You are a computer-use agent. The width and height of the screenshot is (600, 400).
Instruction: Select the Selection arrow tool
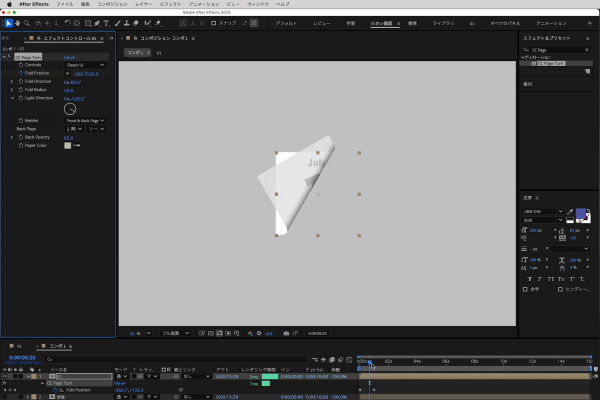tap(8, 23)
